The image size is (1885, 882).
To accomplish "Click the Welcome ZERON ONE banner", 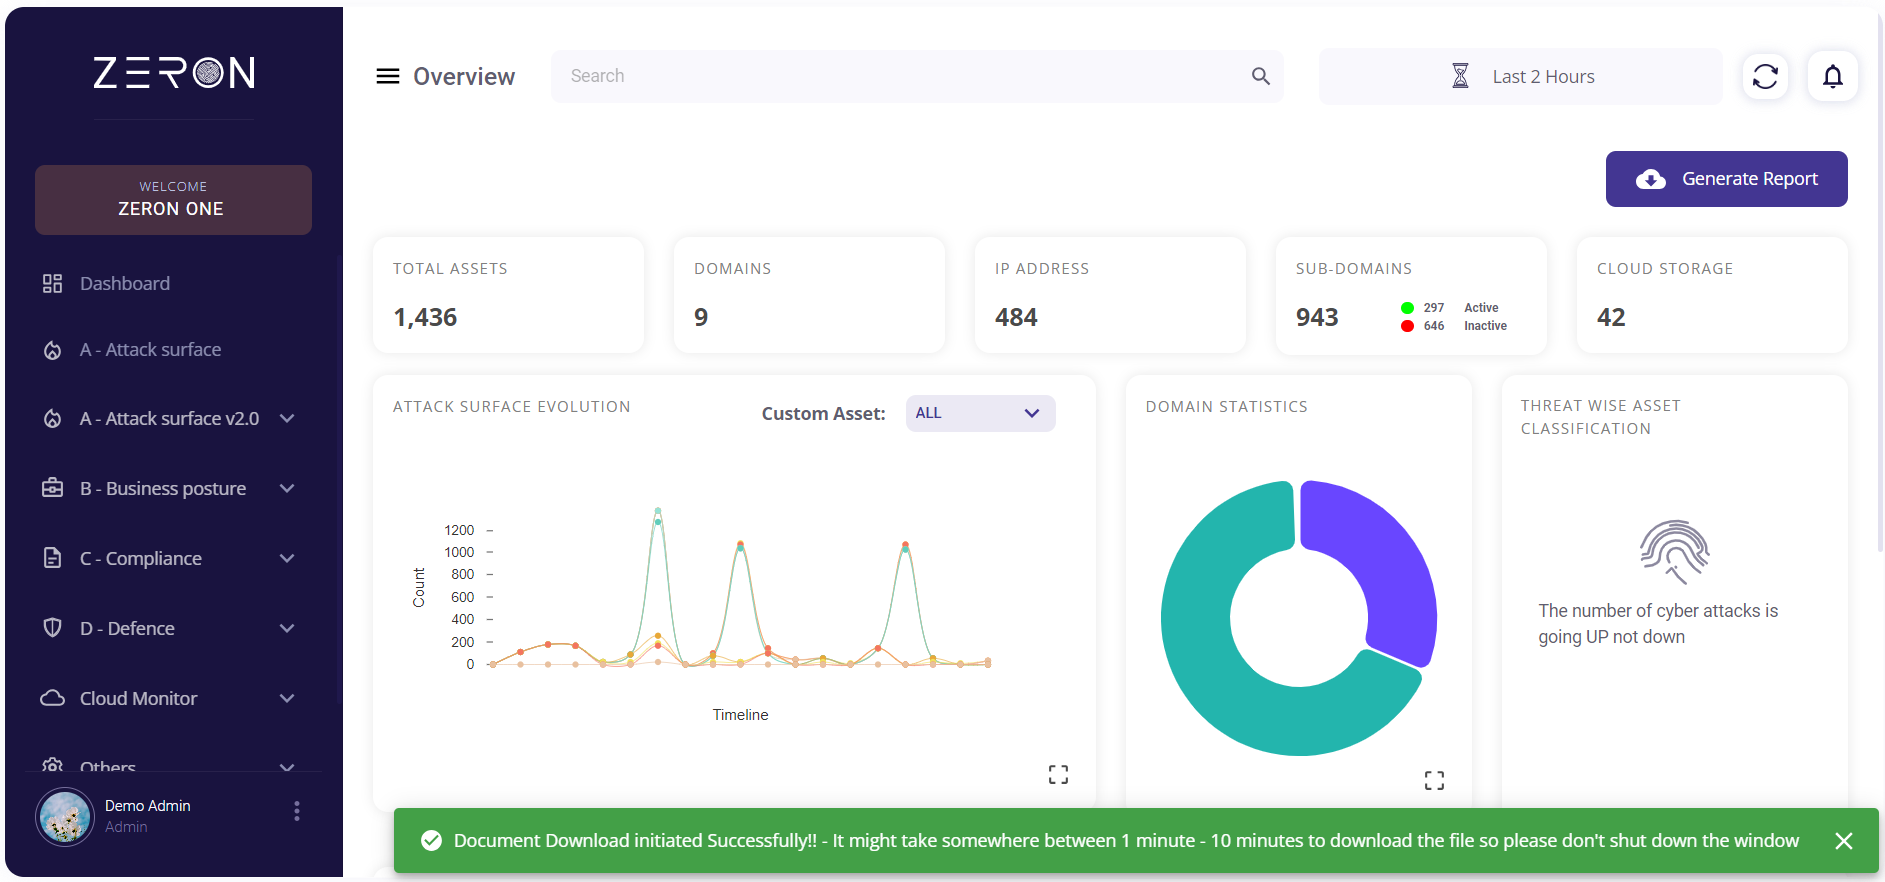I will (x=173, y=200).
